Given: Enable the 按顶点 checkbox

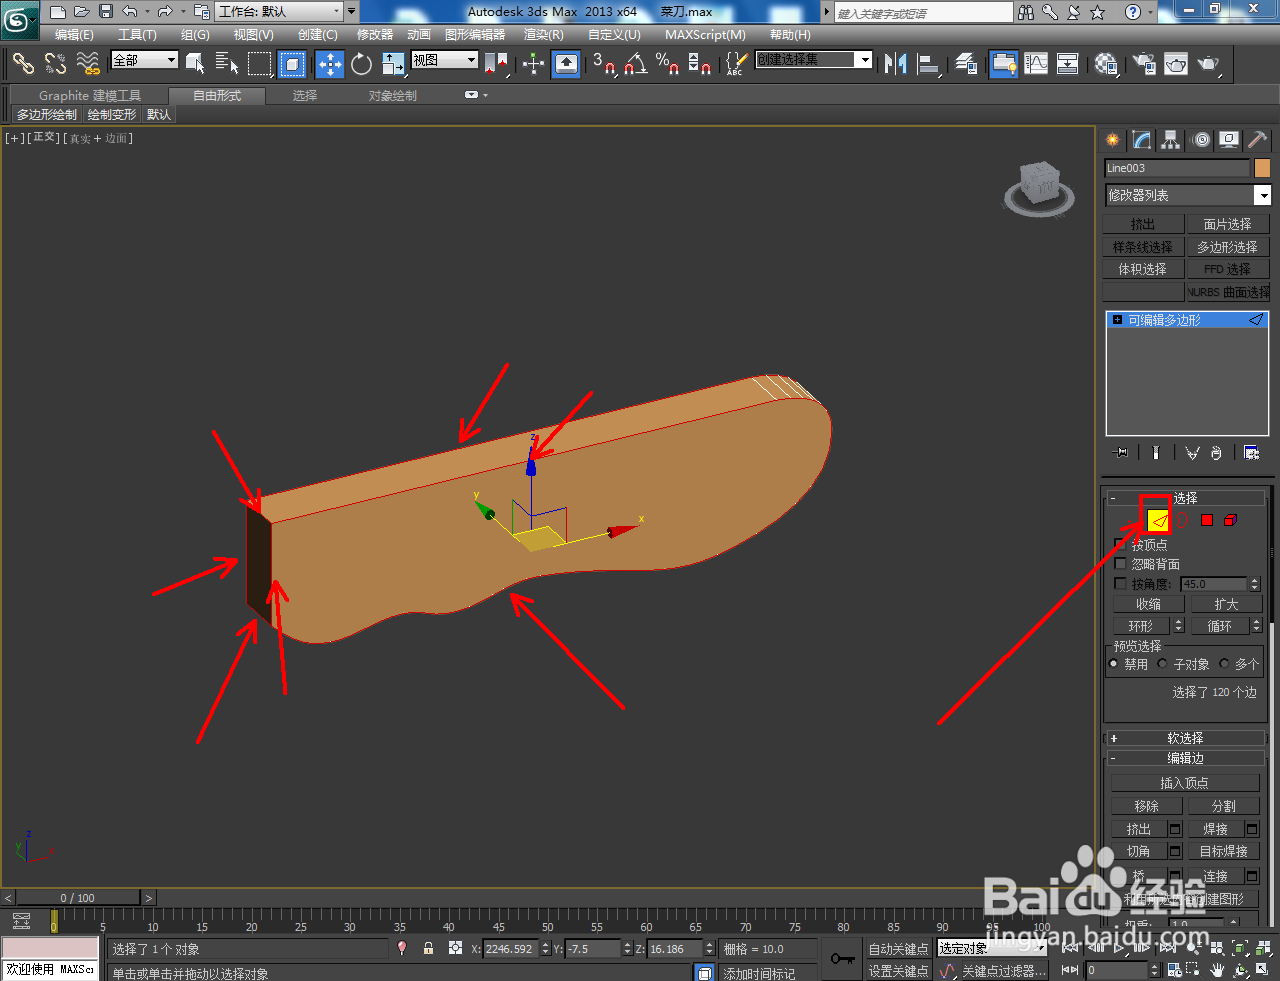Looking at the screenshot, I should (1120, 544).
